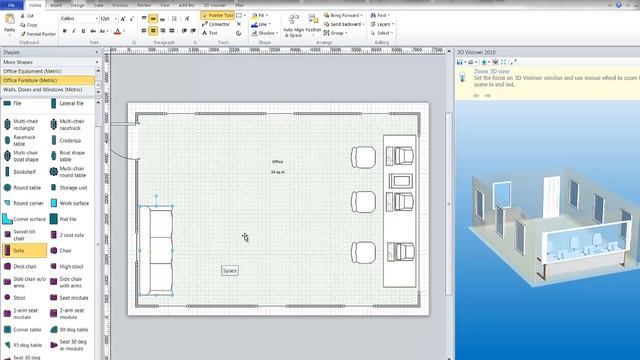
Task: Expand the More Shapes menu
Action: pos(50,62)
